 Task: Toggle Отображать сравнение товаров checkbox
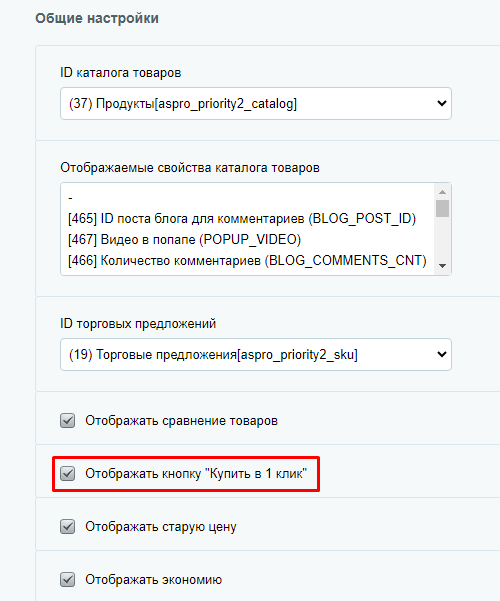[x=67, y=420]
